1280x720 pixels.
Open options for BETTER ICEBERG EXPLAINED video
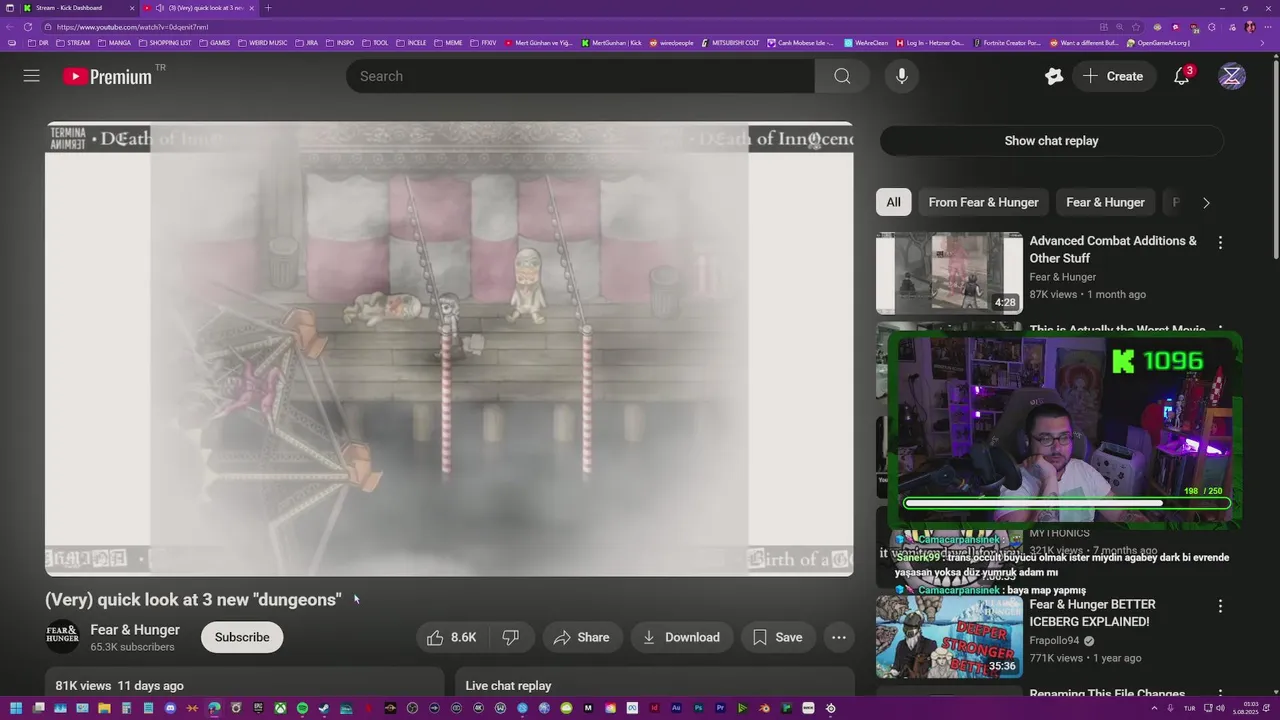[1220, 606]
